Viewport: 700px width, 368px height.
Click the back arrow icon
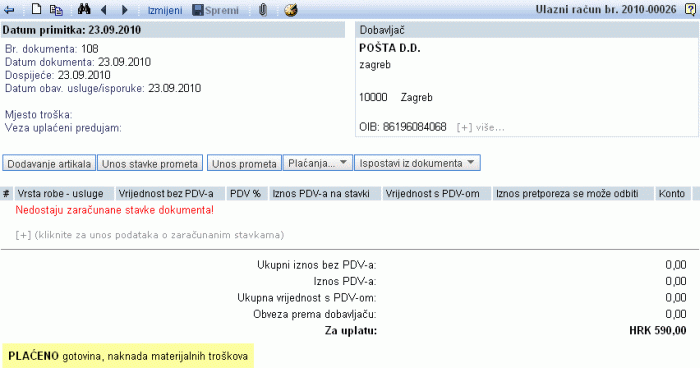(x=9, y=10)
